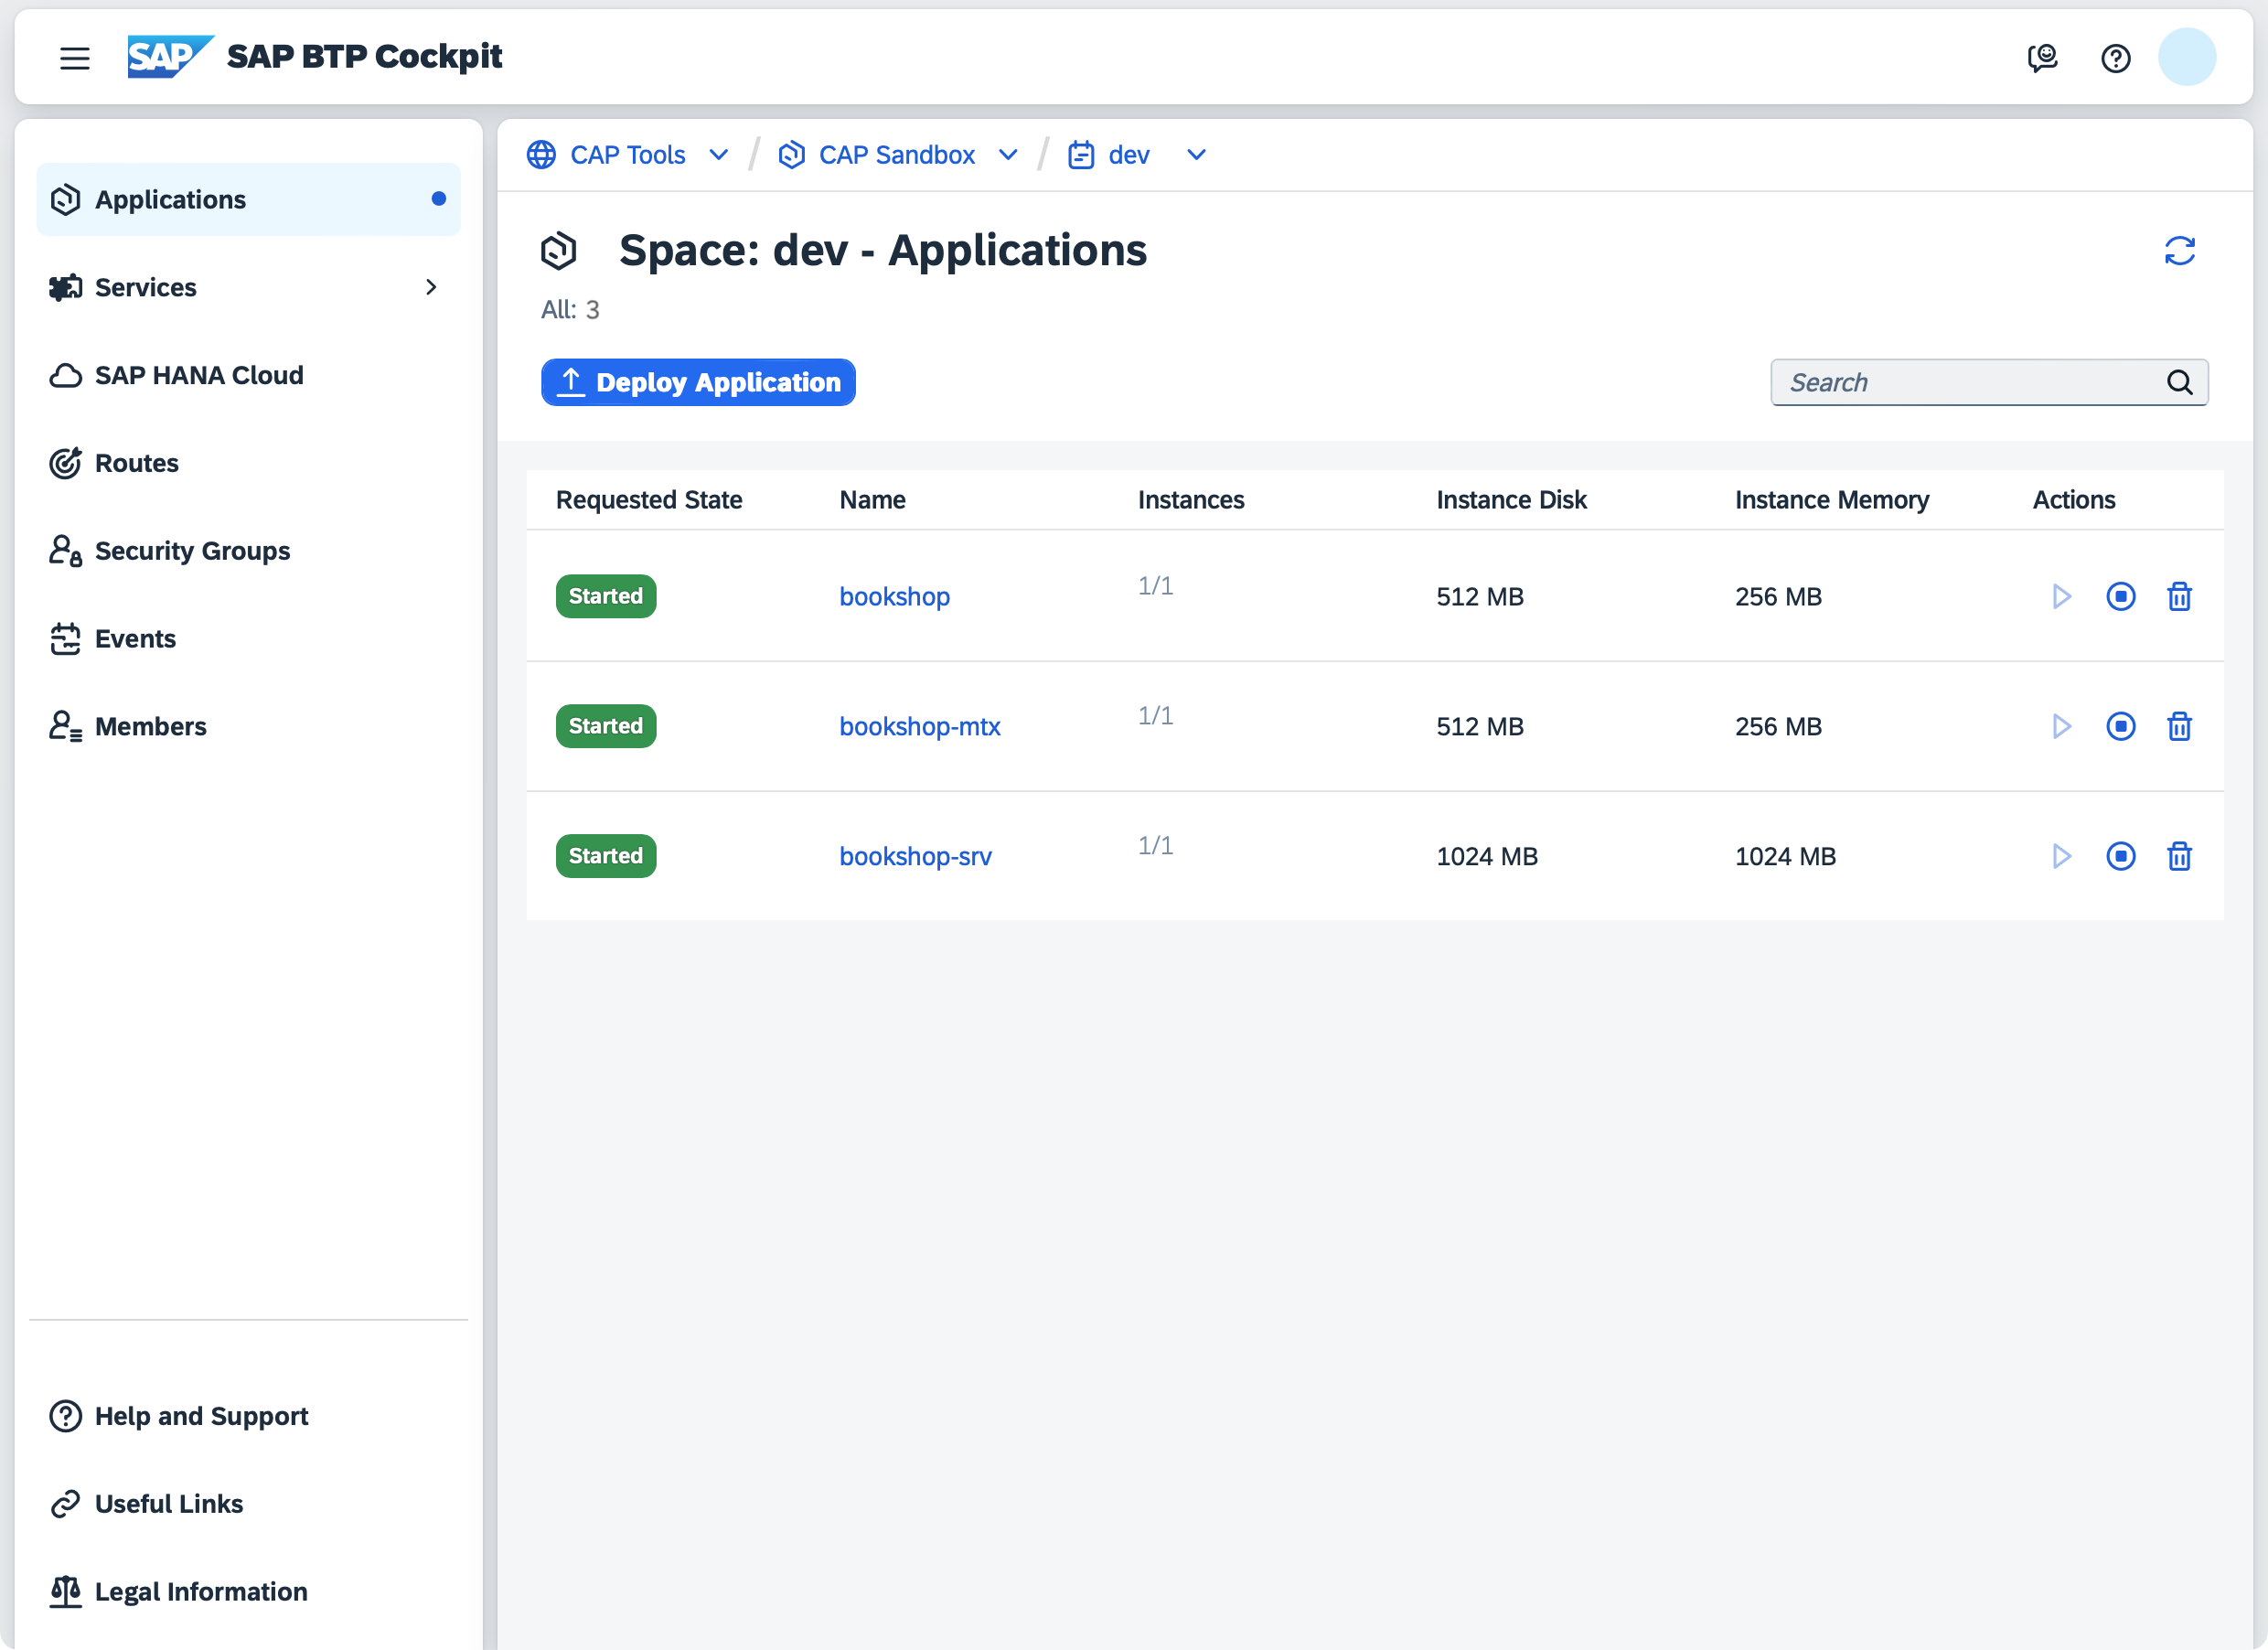Open Legal Information
The height and width of the screenshot is (1650, 2268).
(248, 1592)
